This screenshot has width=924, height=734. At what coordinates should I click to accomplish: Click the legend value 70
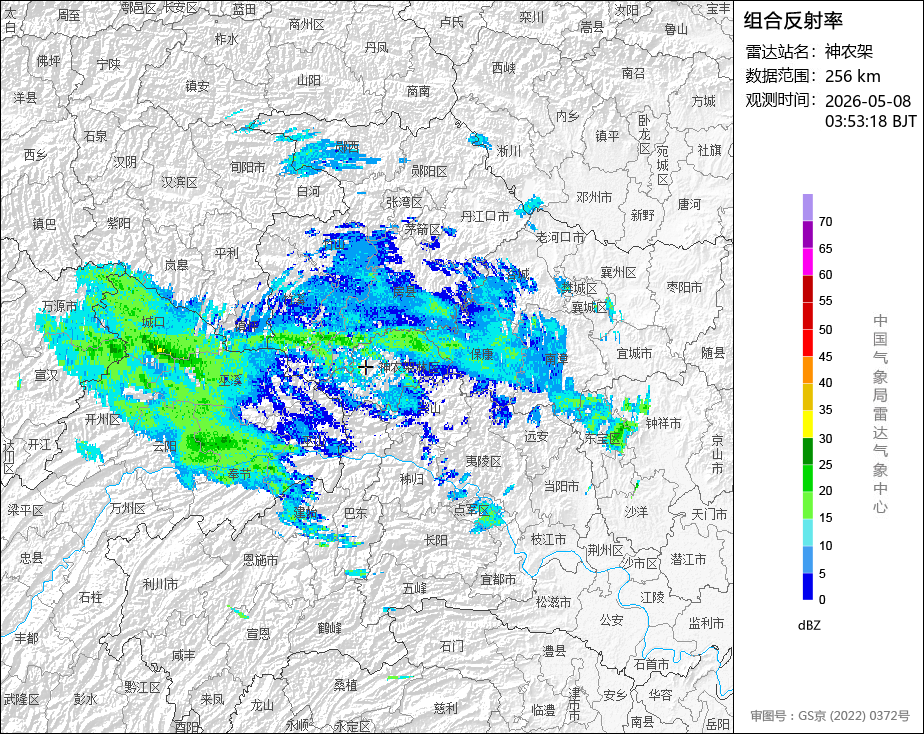coord(825,221)
